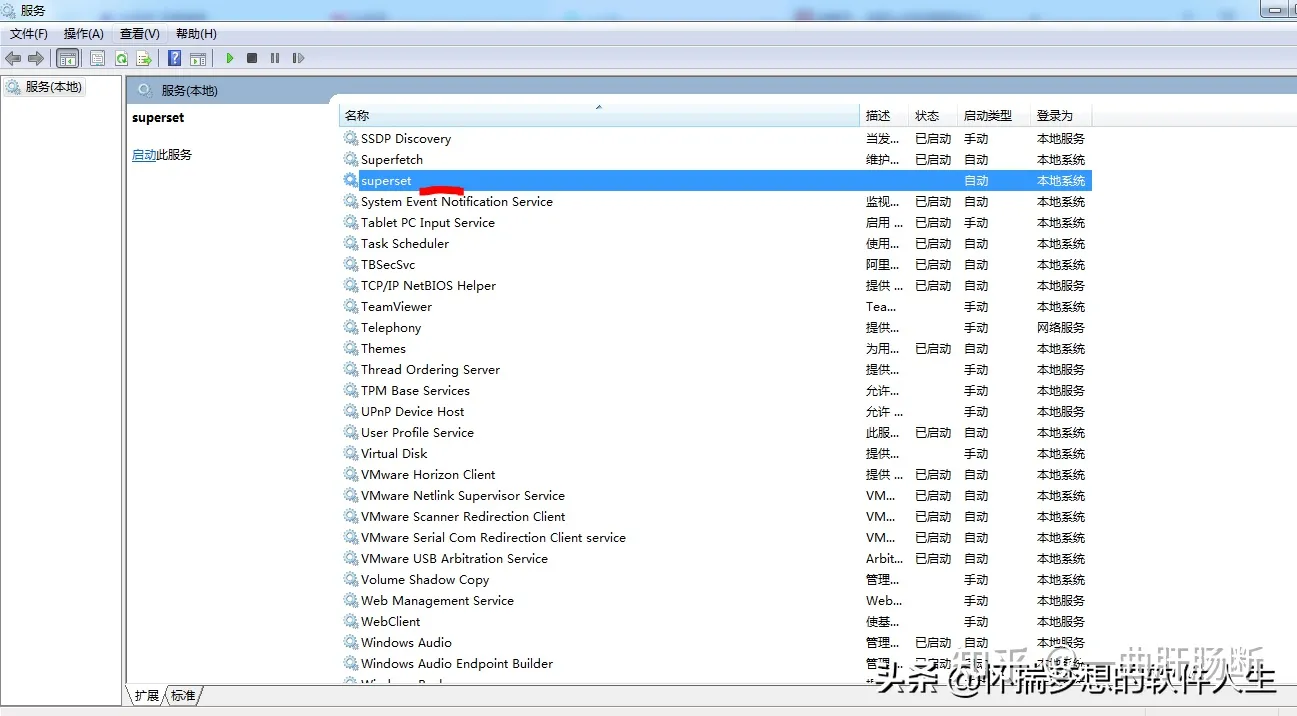Screen dimensions: 1297x716
Task: Sort list by 名称 column header
Action: (x=357, y=116)
